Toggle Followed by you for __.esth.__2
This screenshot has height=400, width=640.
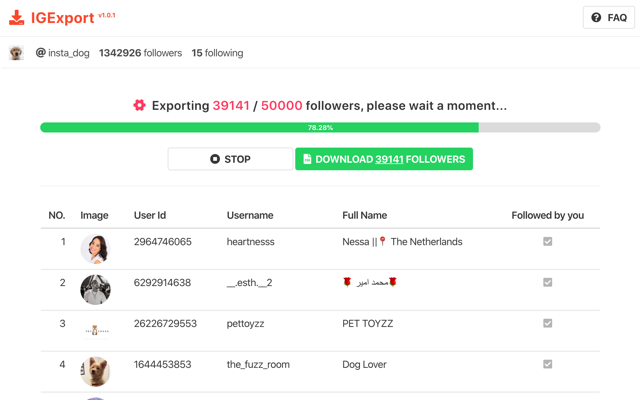click(x=547, y=283)
